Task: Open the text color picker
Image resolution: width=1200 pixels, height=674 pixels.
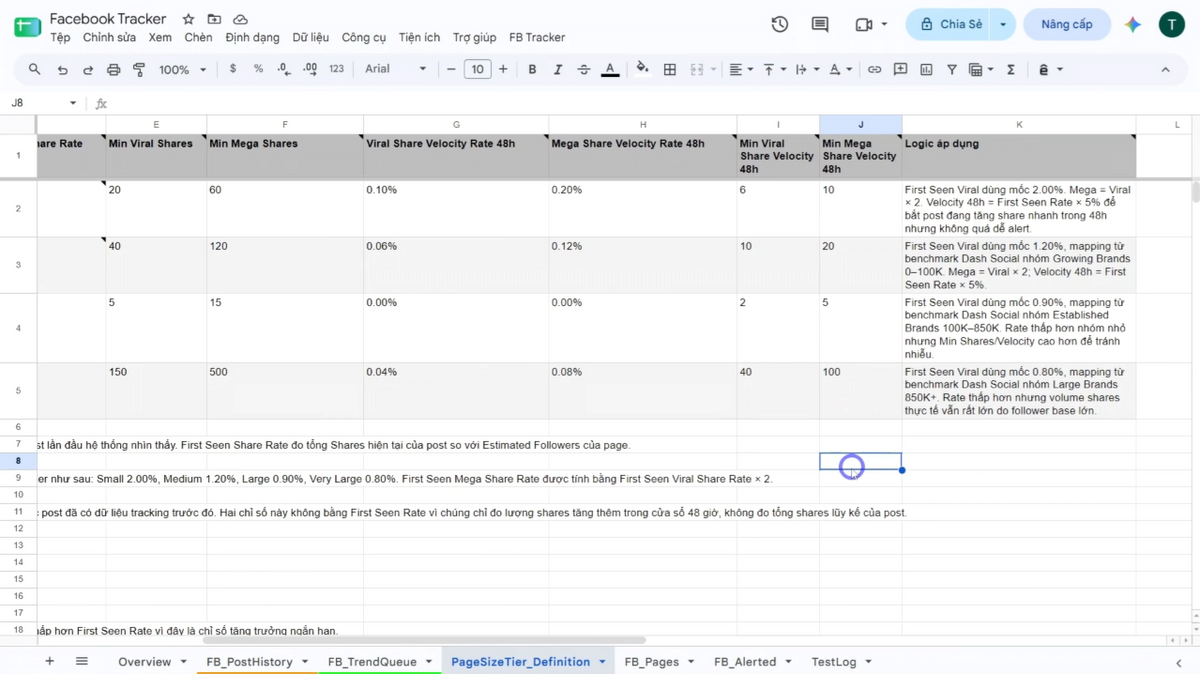Action: point(610,69)
